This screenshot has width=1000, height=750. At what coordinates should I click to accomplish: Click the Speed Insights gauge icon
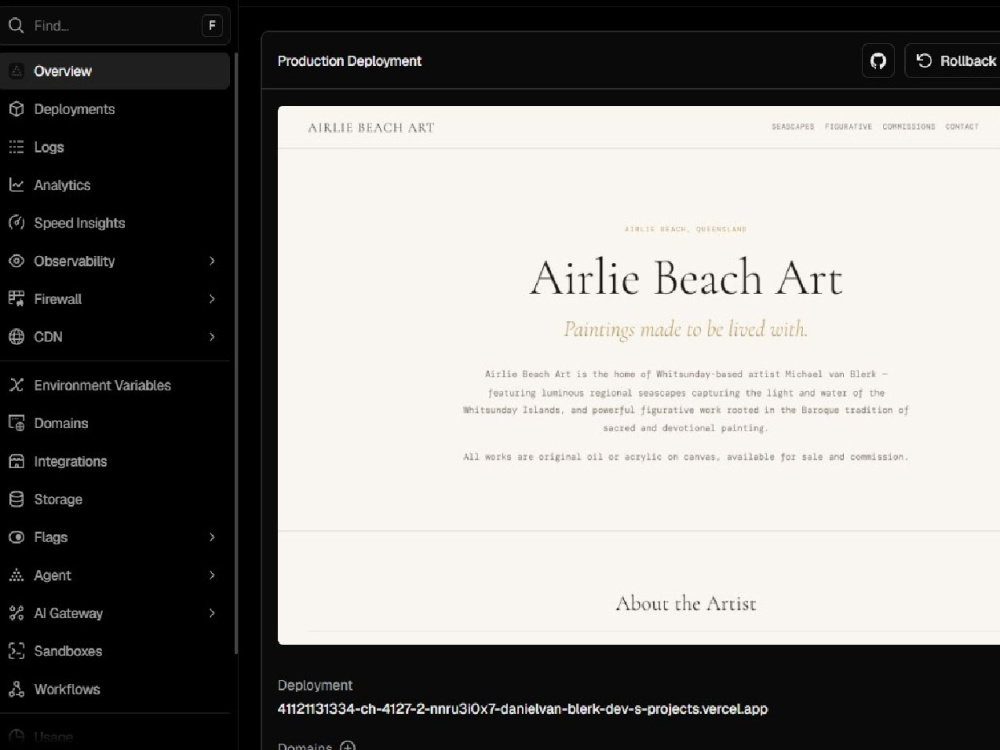pos(17,223)
